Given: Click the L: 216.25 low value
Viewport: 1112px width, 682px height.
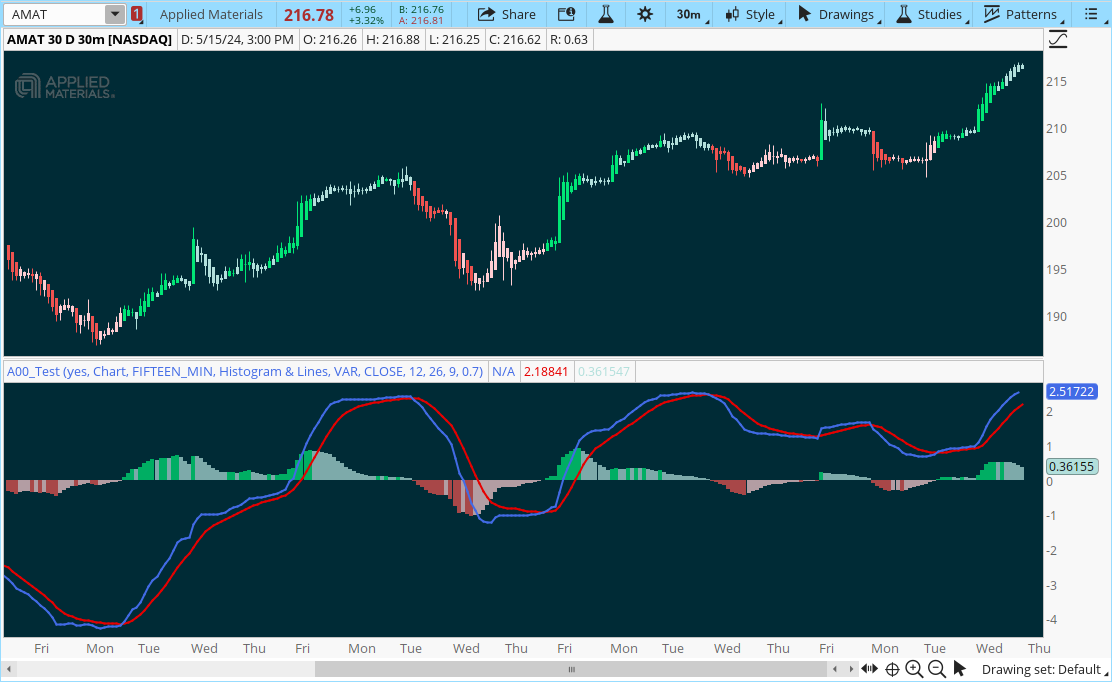Looking at the screenshot, I should (454, 40).
